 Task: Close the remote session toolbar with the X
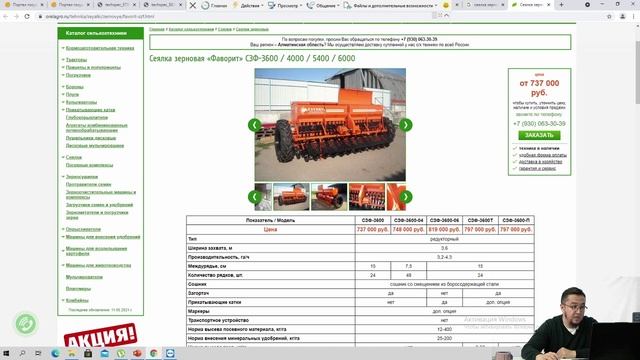click(x=193, y=5)
